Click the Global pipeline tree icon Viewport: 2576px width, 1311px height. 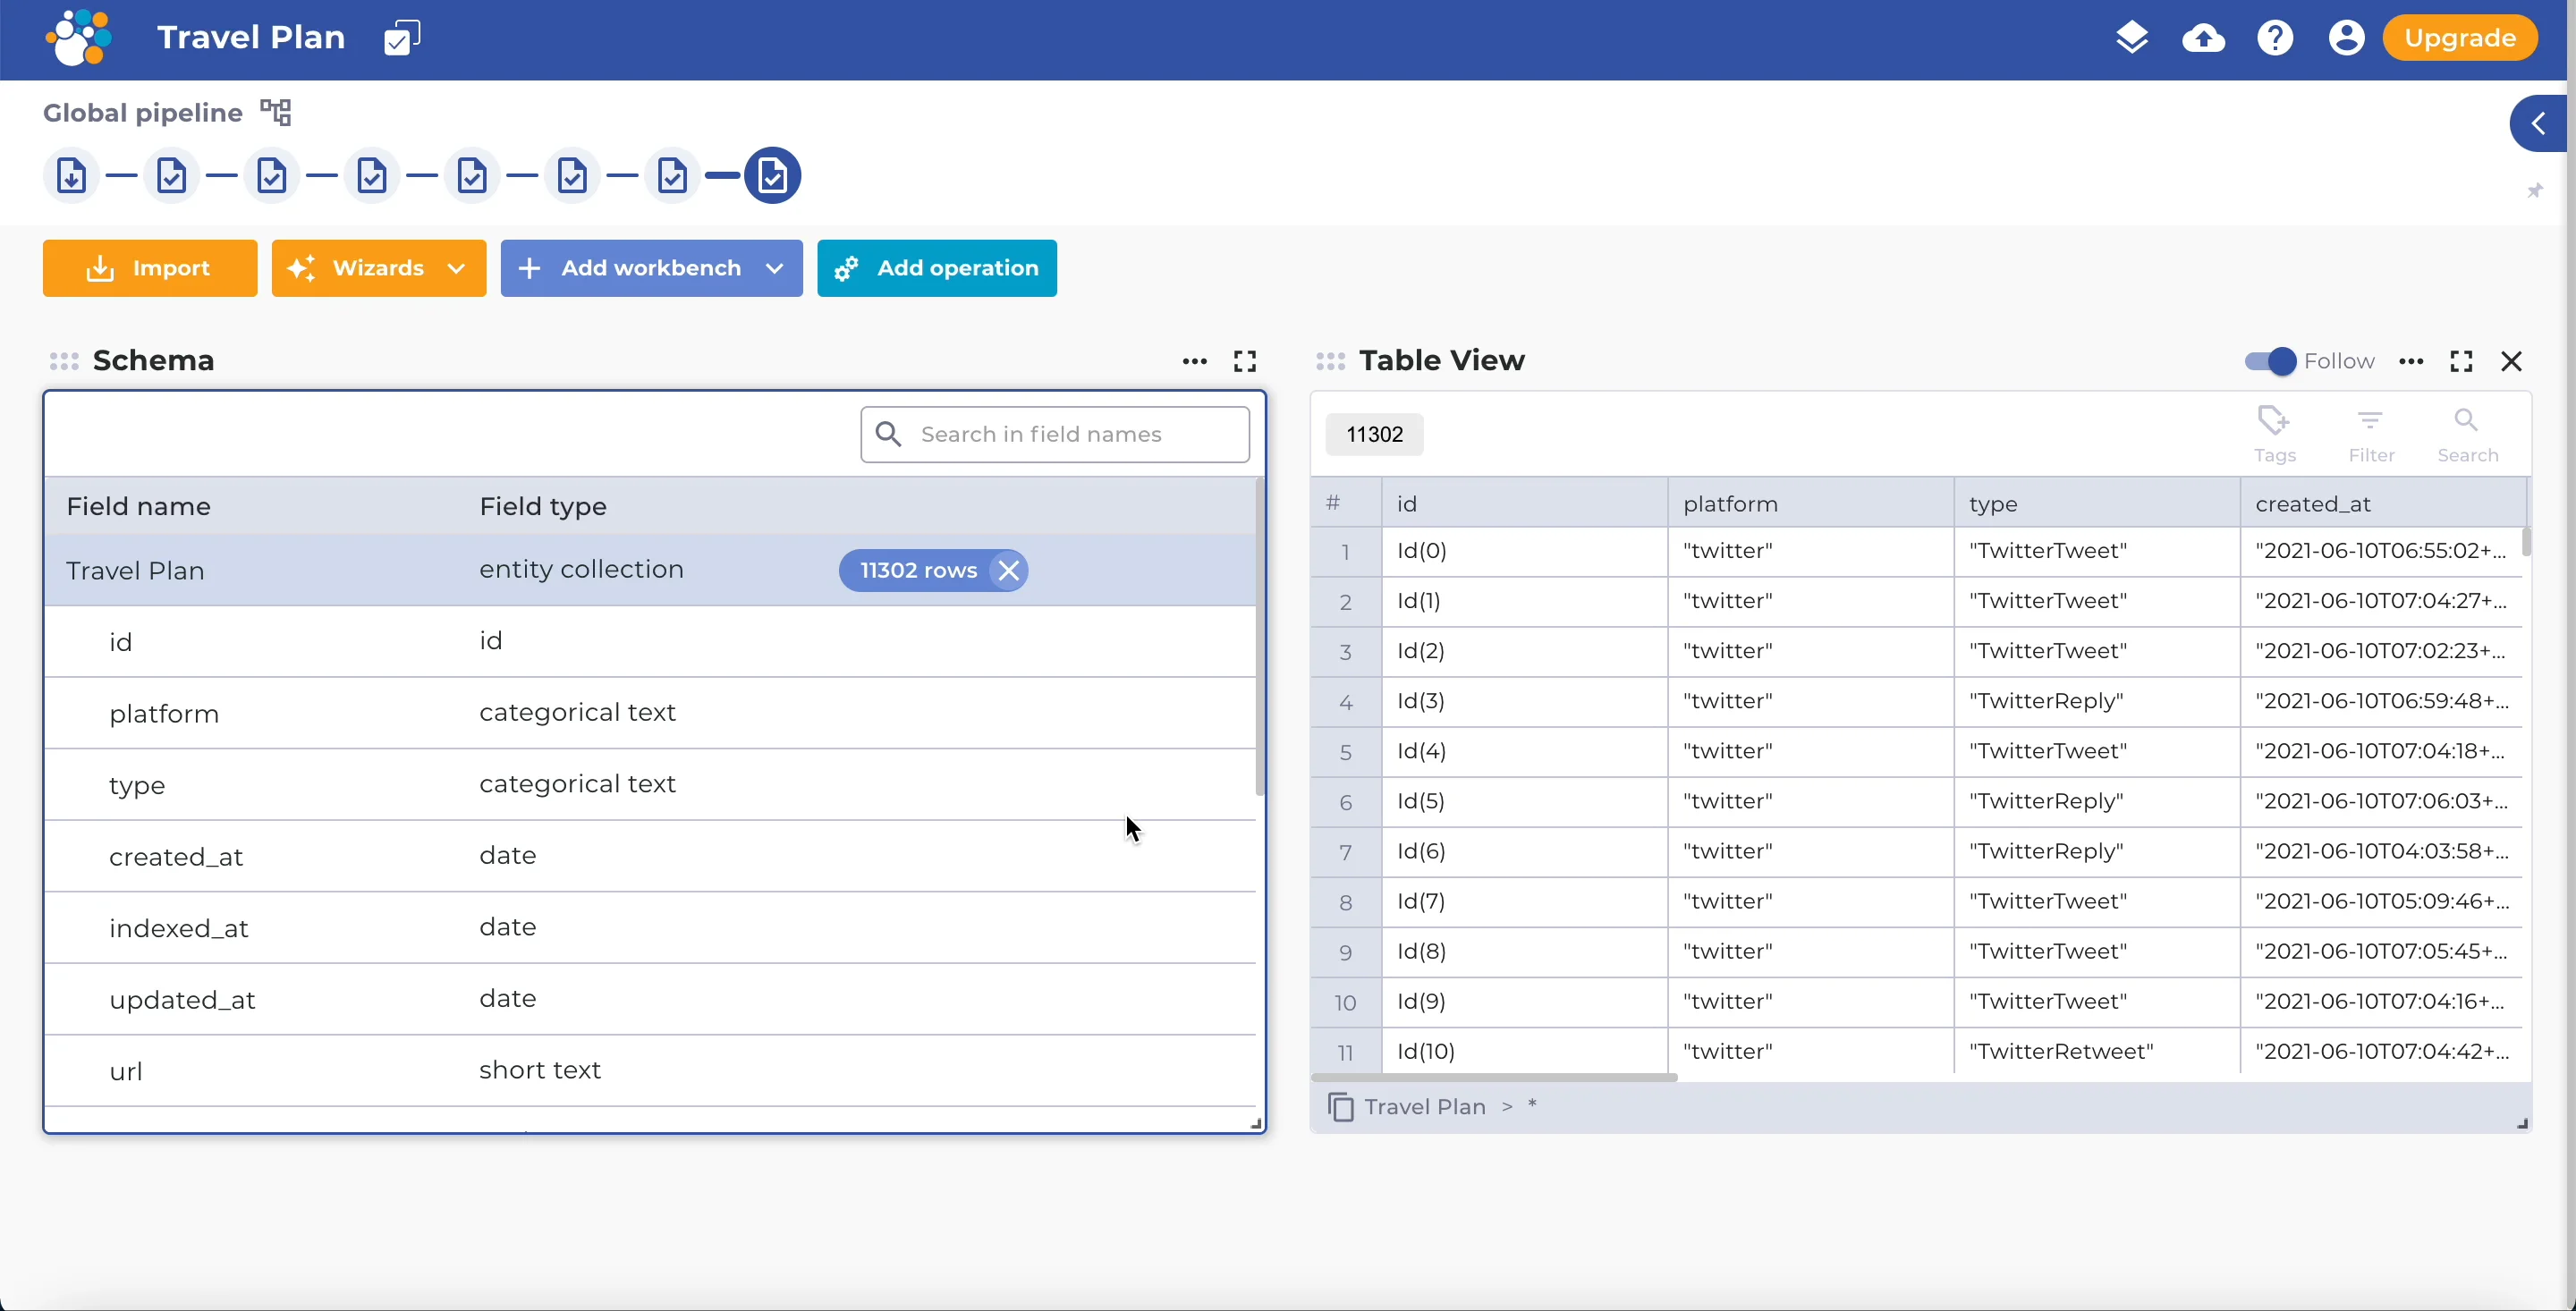[276, 112]
